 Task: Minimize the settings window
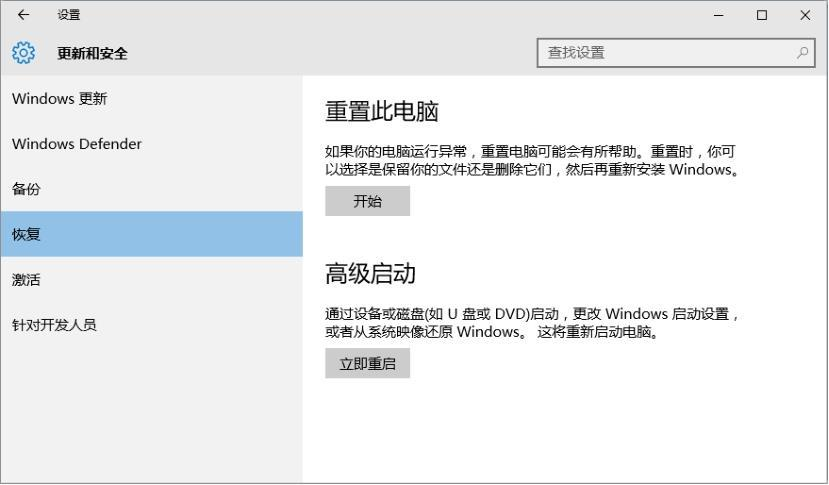click(x=719, y=15)
